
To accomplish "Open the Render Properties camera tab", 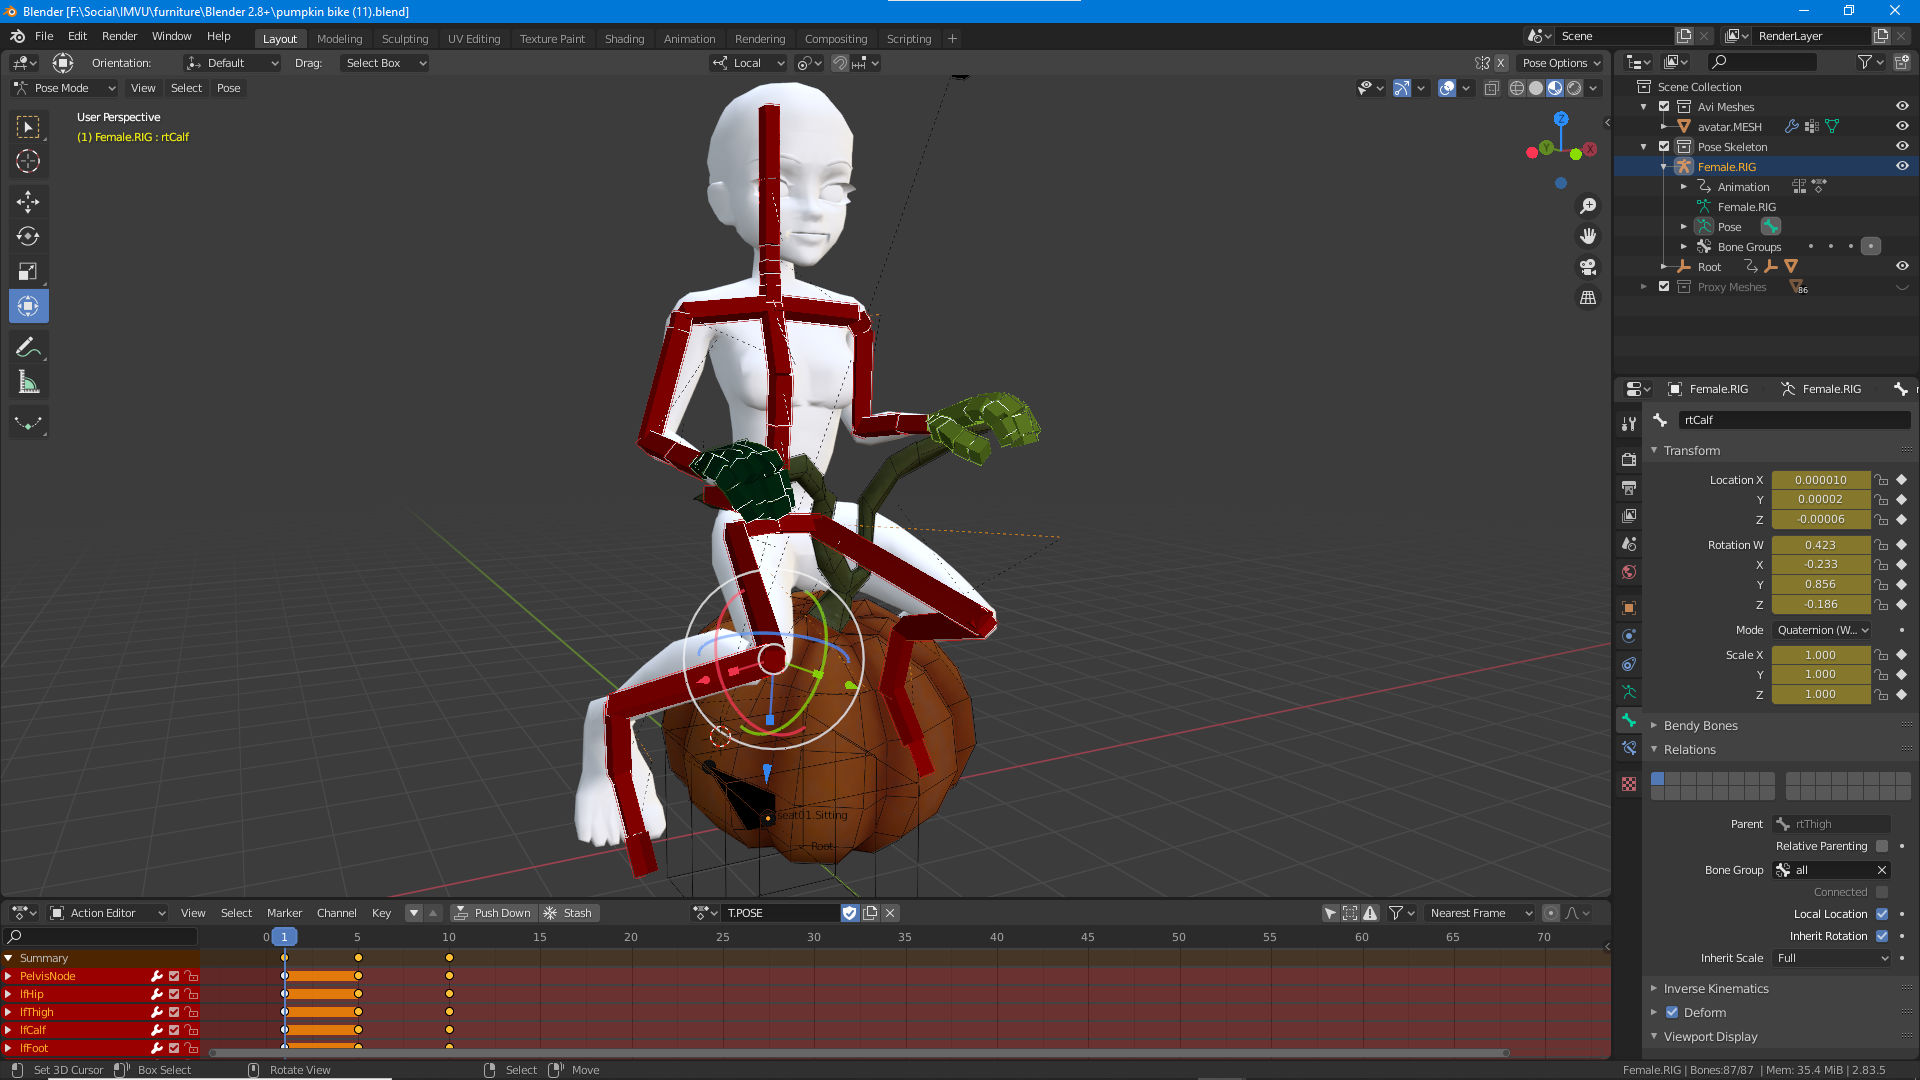I will tap(1629, 459).
